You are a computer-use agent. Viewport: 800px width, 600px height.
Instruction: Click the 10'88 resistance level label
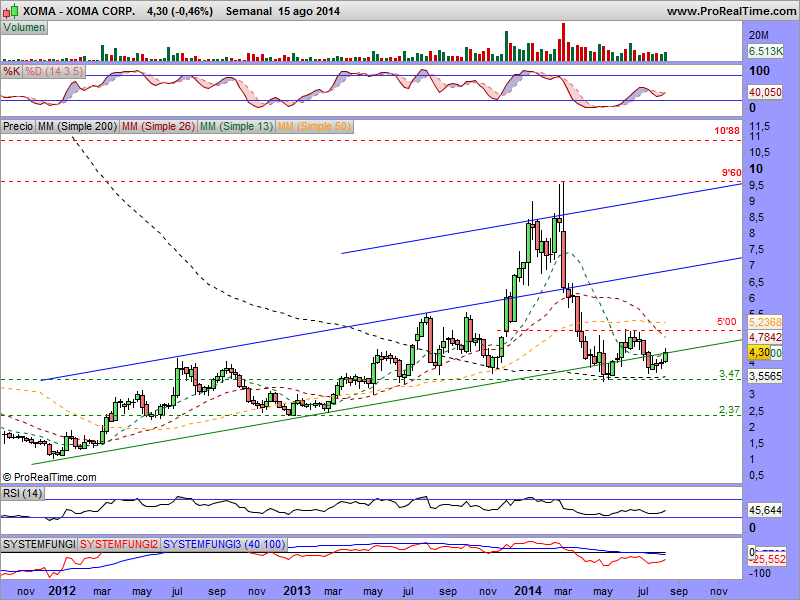[x=727, y=131]
